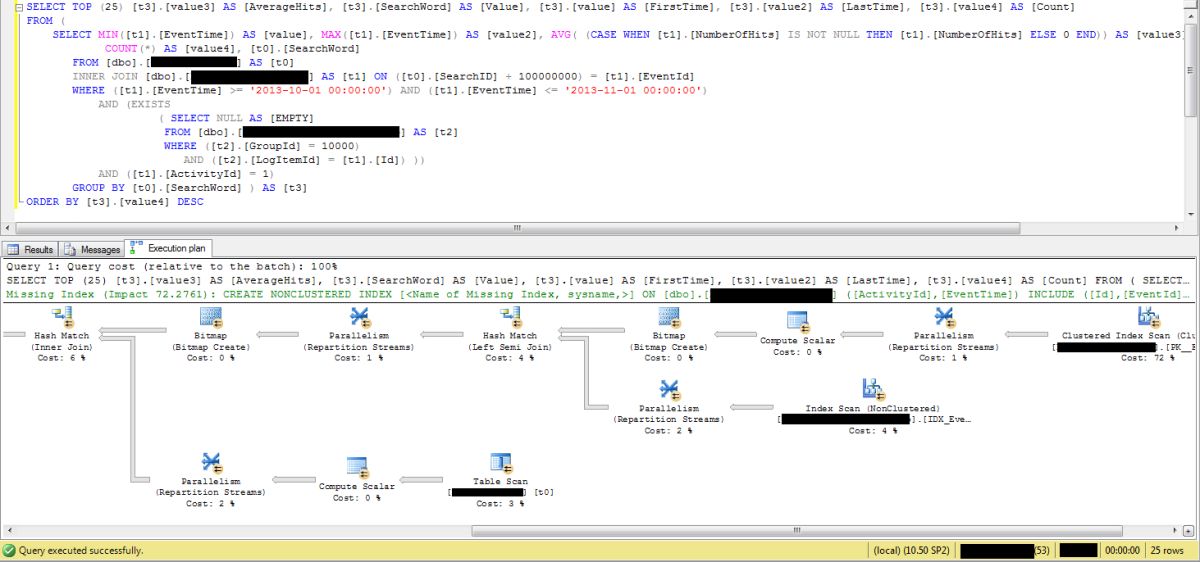Open the Execution plan tab
The height and width of the screenshot is (562, 1200).
point(169,248)
